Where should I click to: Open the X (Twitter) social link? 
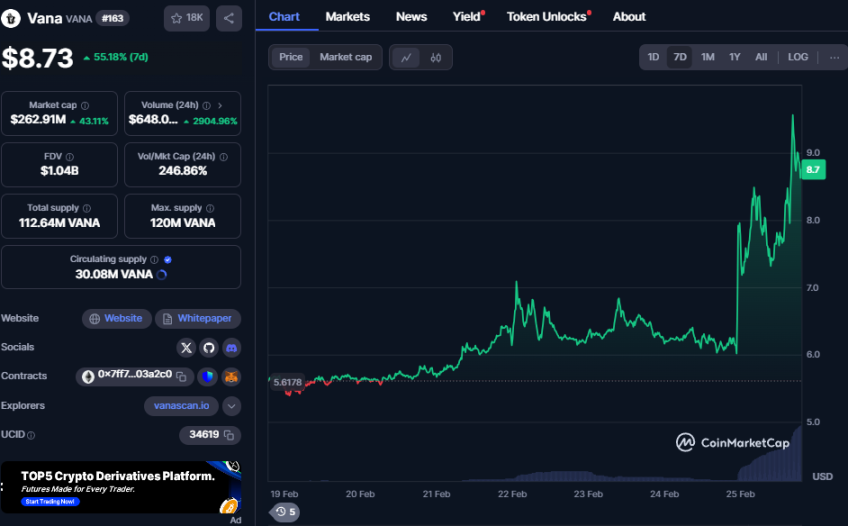click(x=186, y=348)
